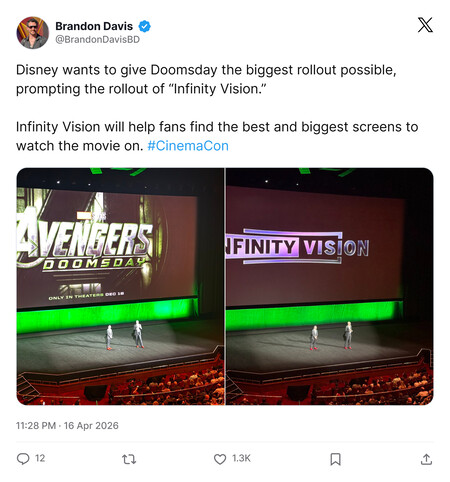
Task: Click the 12 replies count
Action: (40, 458)
